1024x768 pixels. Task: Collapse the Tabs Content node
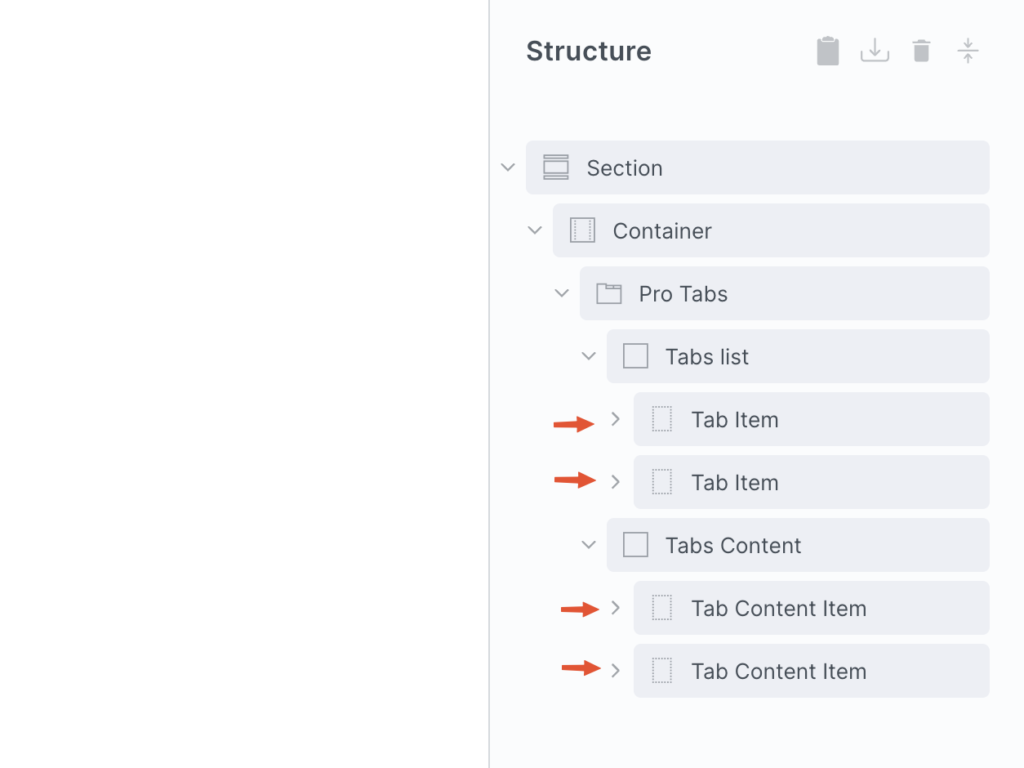click(589, 546)
